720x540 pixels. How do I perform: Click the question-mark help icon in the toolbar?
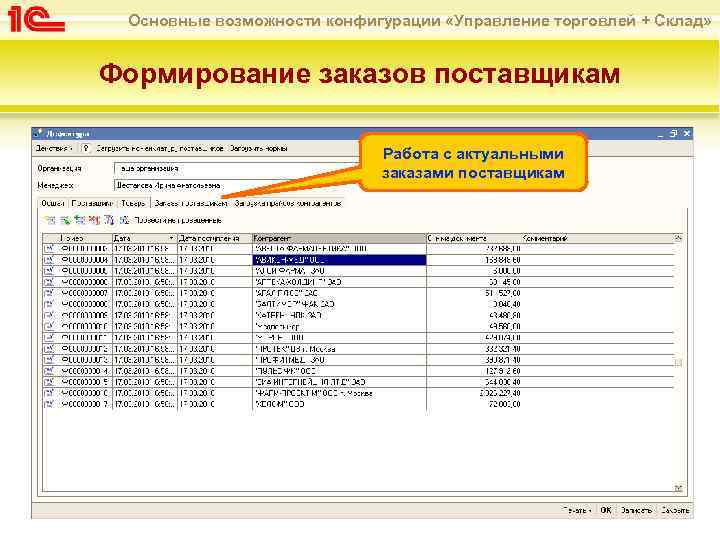pyautogui.click(x=85, y=148)
